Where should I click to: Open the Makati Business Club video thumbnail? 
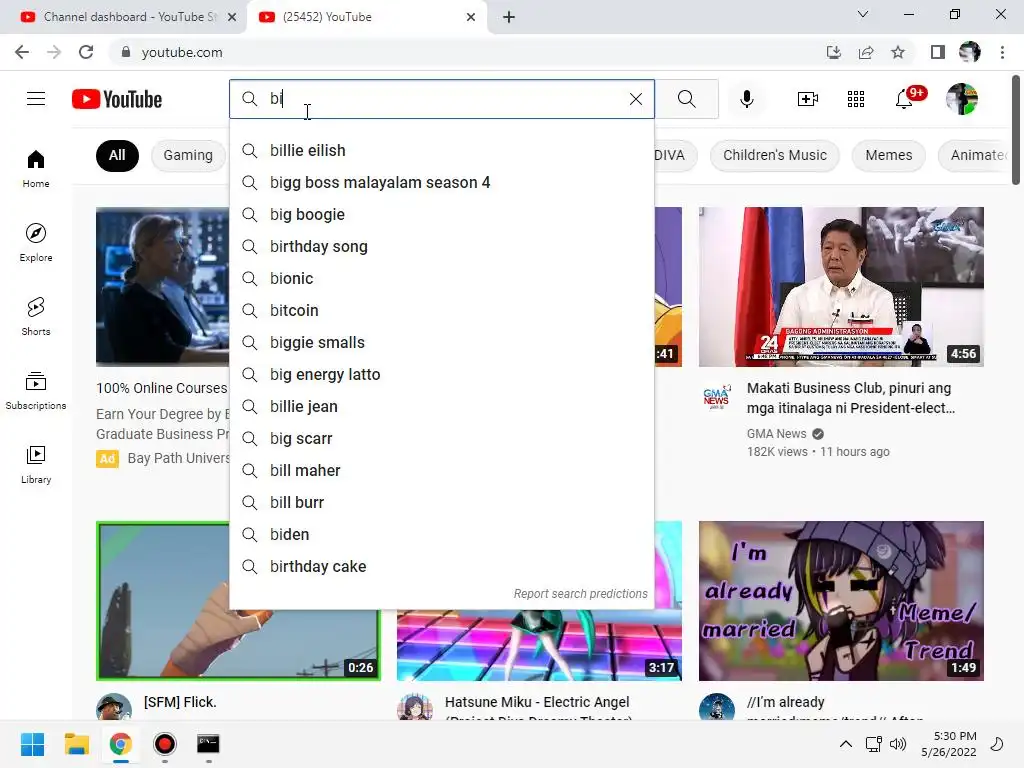click(841, 287)
